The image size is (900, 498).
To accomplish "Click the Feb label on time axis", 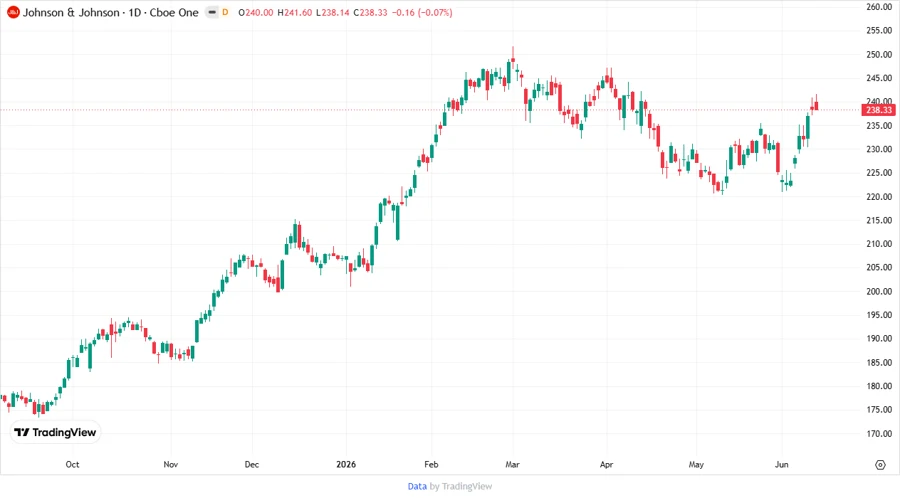I will point(431,465).
